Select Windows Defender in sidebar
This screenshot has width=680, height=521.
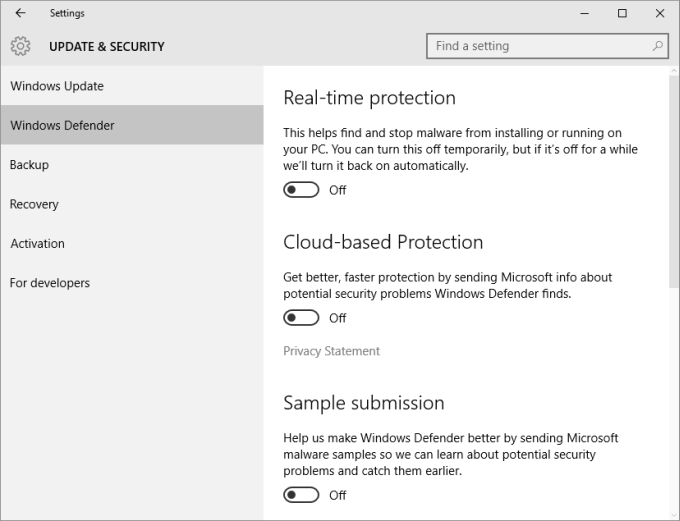point(62,126)
